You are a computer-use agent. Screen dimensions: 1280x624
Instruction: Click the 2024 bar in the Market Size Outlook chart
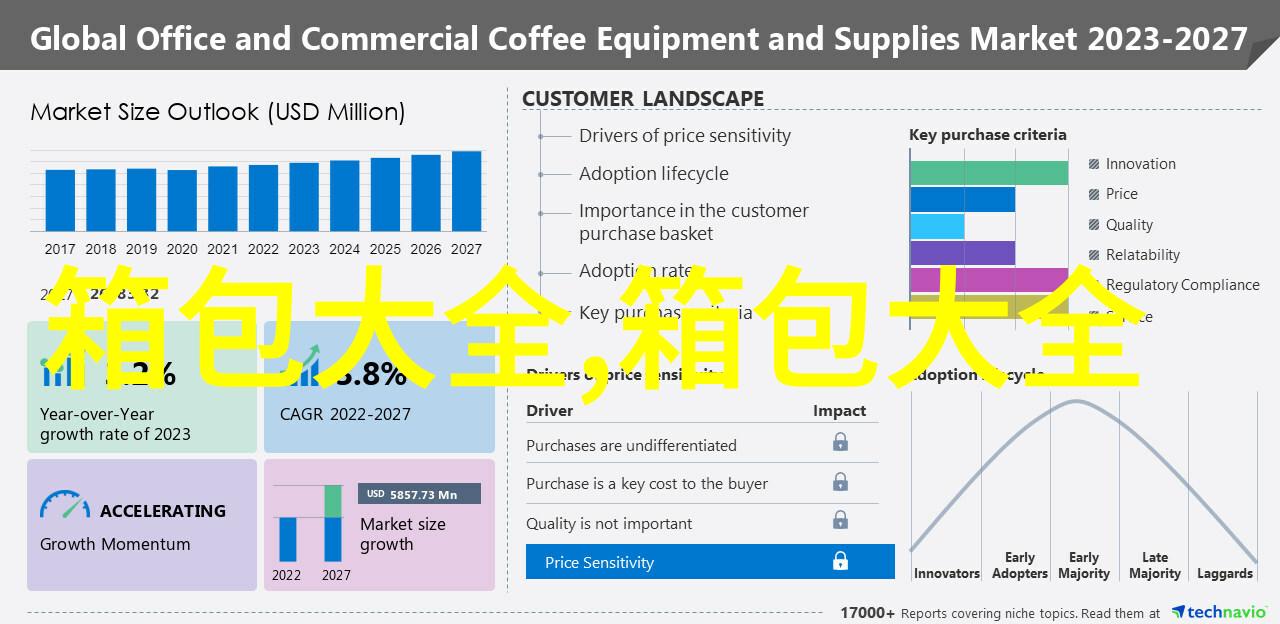(345, 196)
